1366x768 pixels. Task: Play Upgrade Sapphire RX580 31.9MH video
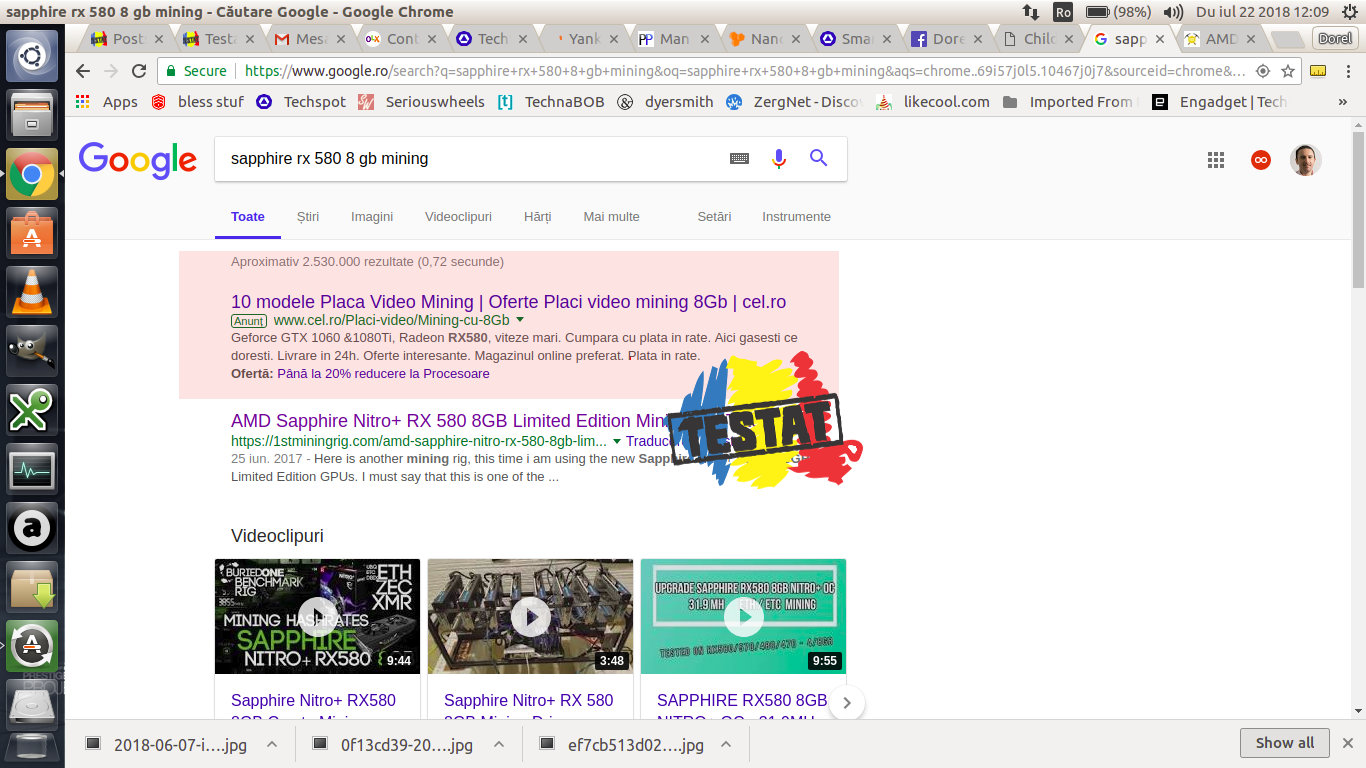pyautogui.click(x=743, y=616)
